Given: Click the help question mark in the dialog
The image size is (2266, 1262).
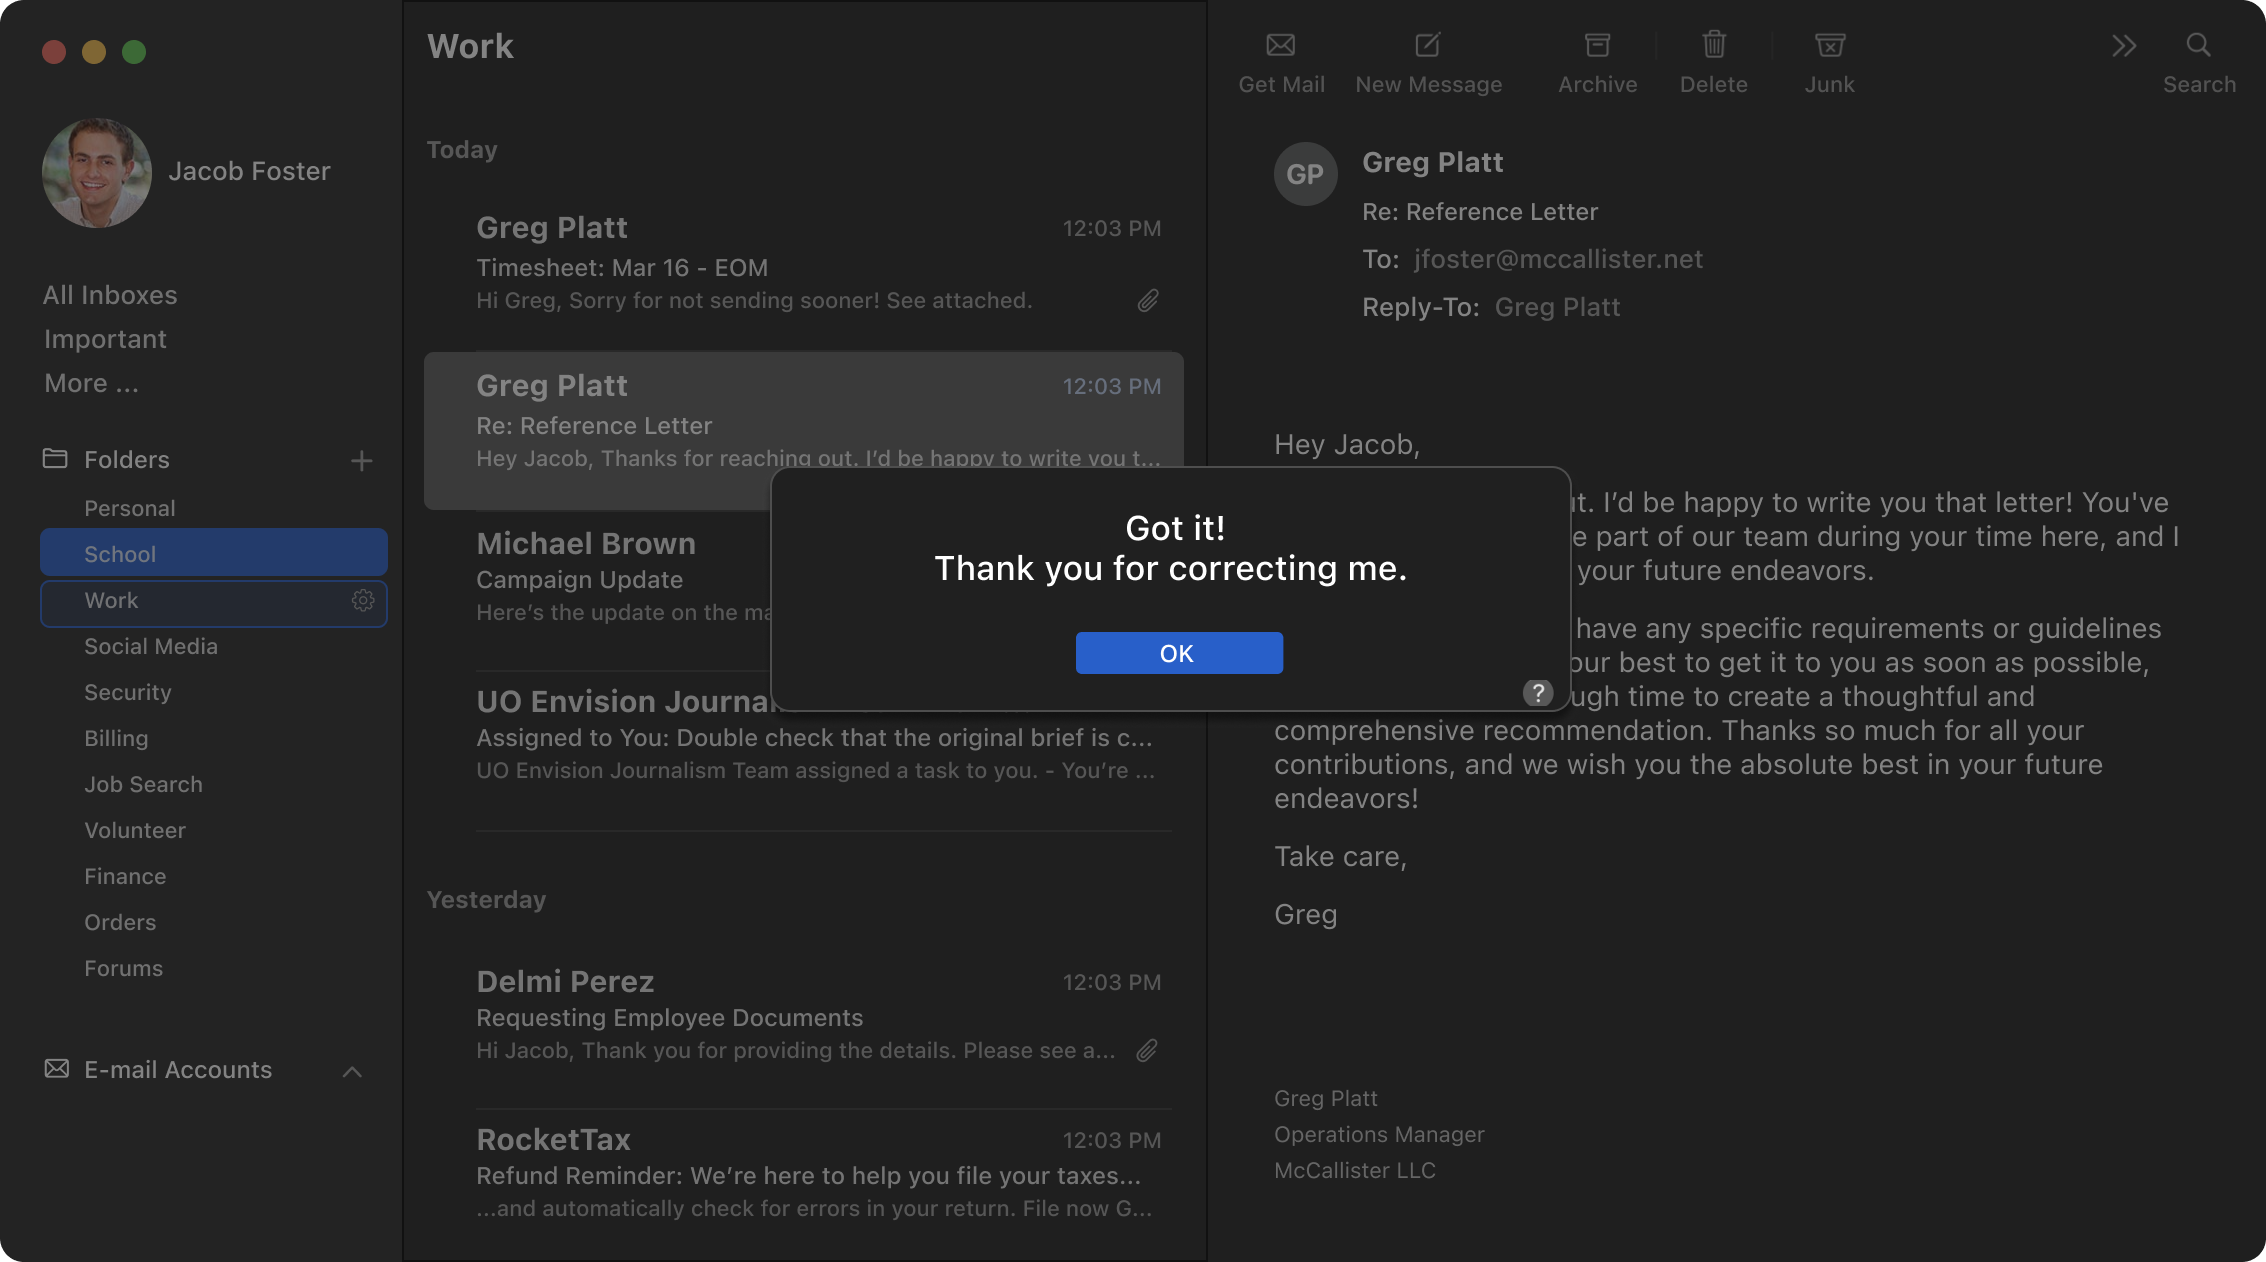Looking at the screenshot, I should (1537, 692).
